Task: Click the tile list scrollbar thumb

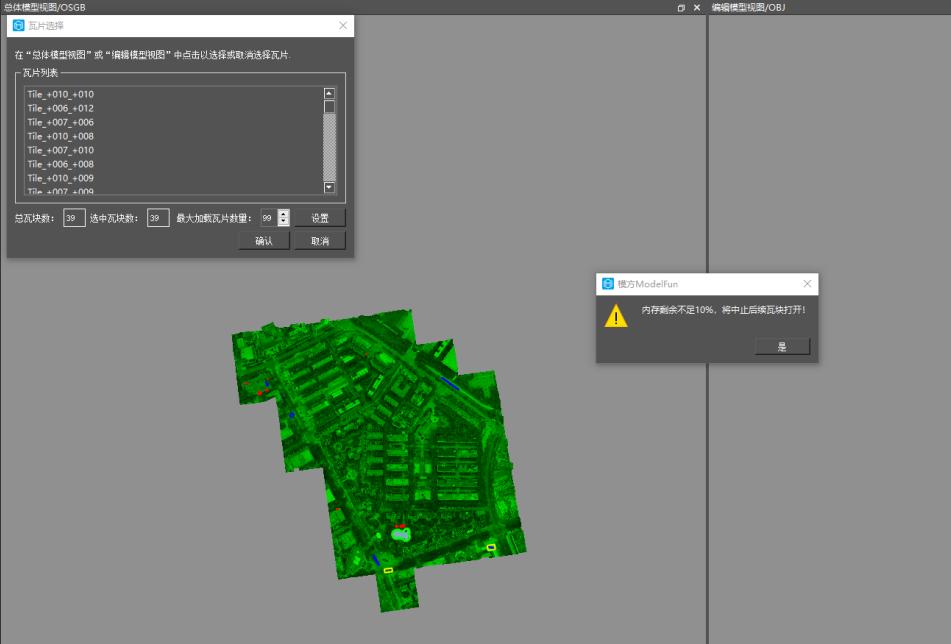Action: click(329, 107)
